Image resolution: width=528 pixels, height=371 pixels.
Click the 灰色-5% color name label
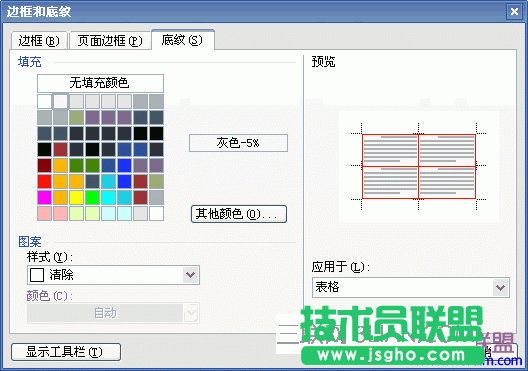[238, 143]
